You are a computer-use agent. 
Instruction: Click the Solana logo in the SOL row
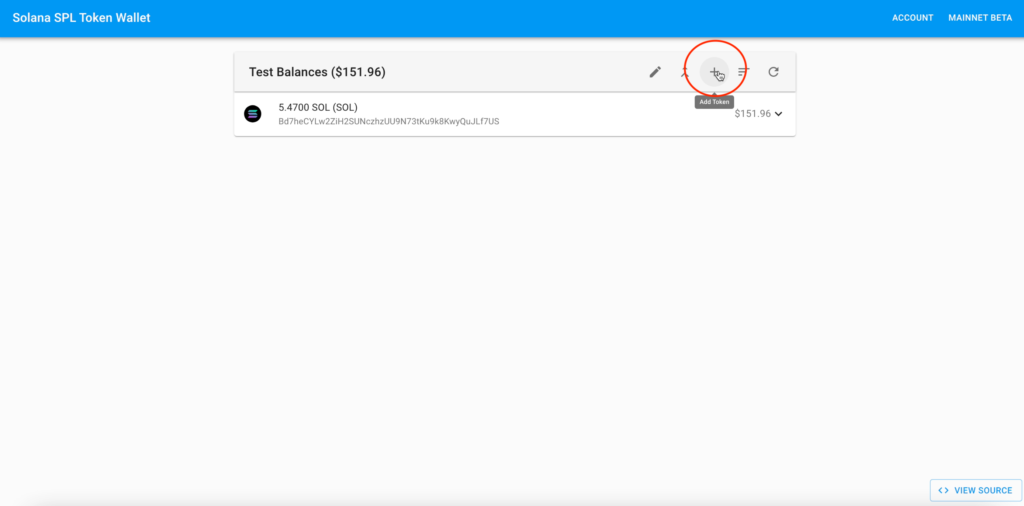coord(253,114)
